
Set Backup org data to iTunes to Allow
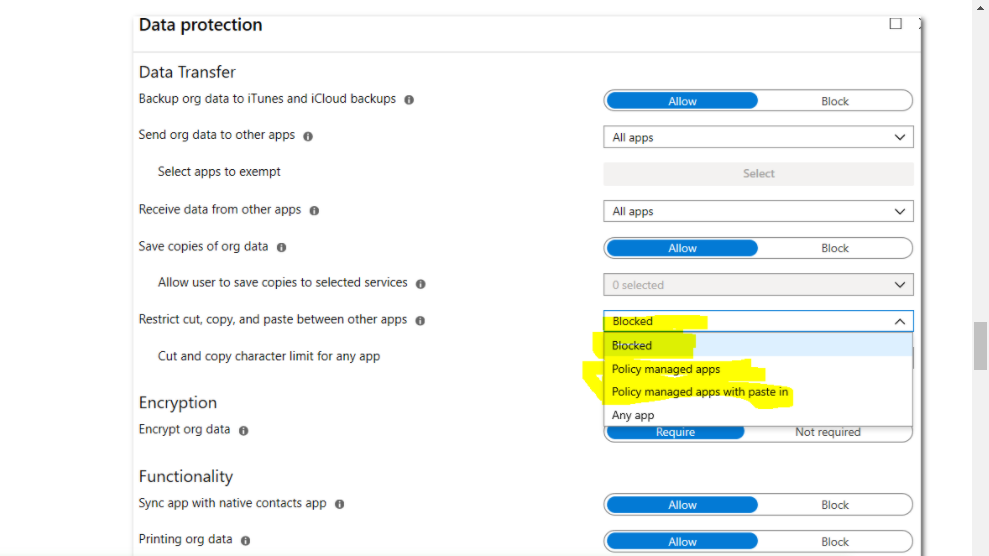[682, 101]
